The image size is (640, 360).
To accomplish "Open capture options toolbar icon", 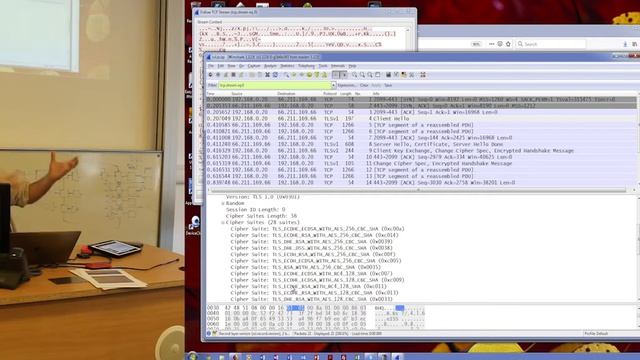I will [218, 75].
